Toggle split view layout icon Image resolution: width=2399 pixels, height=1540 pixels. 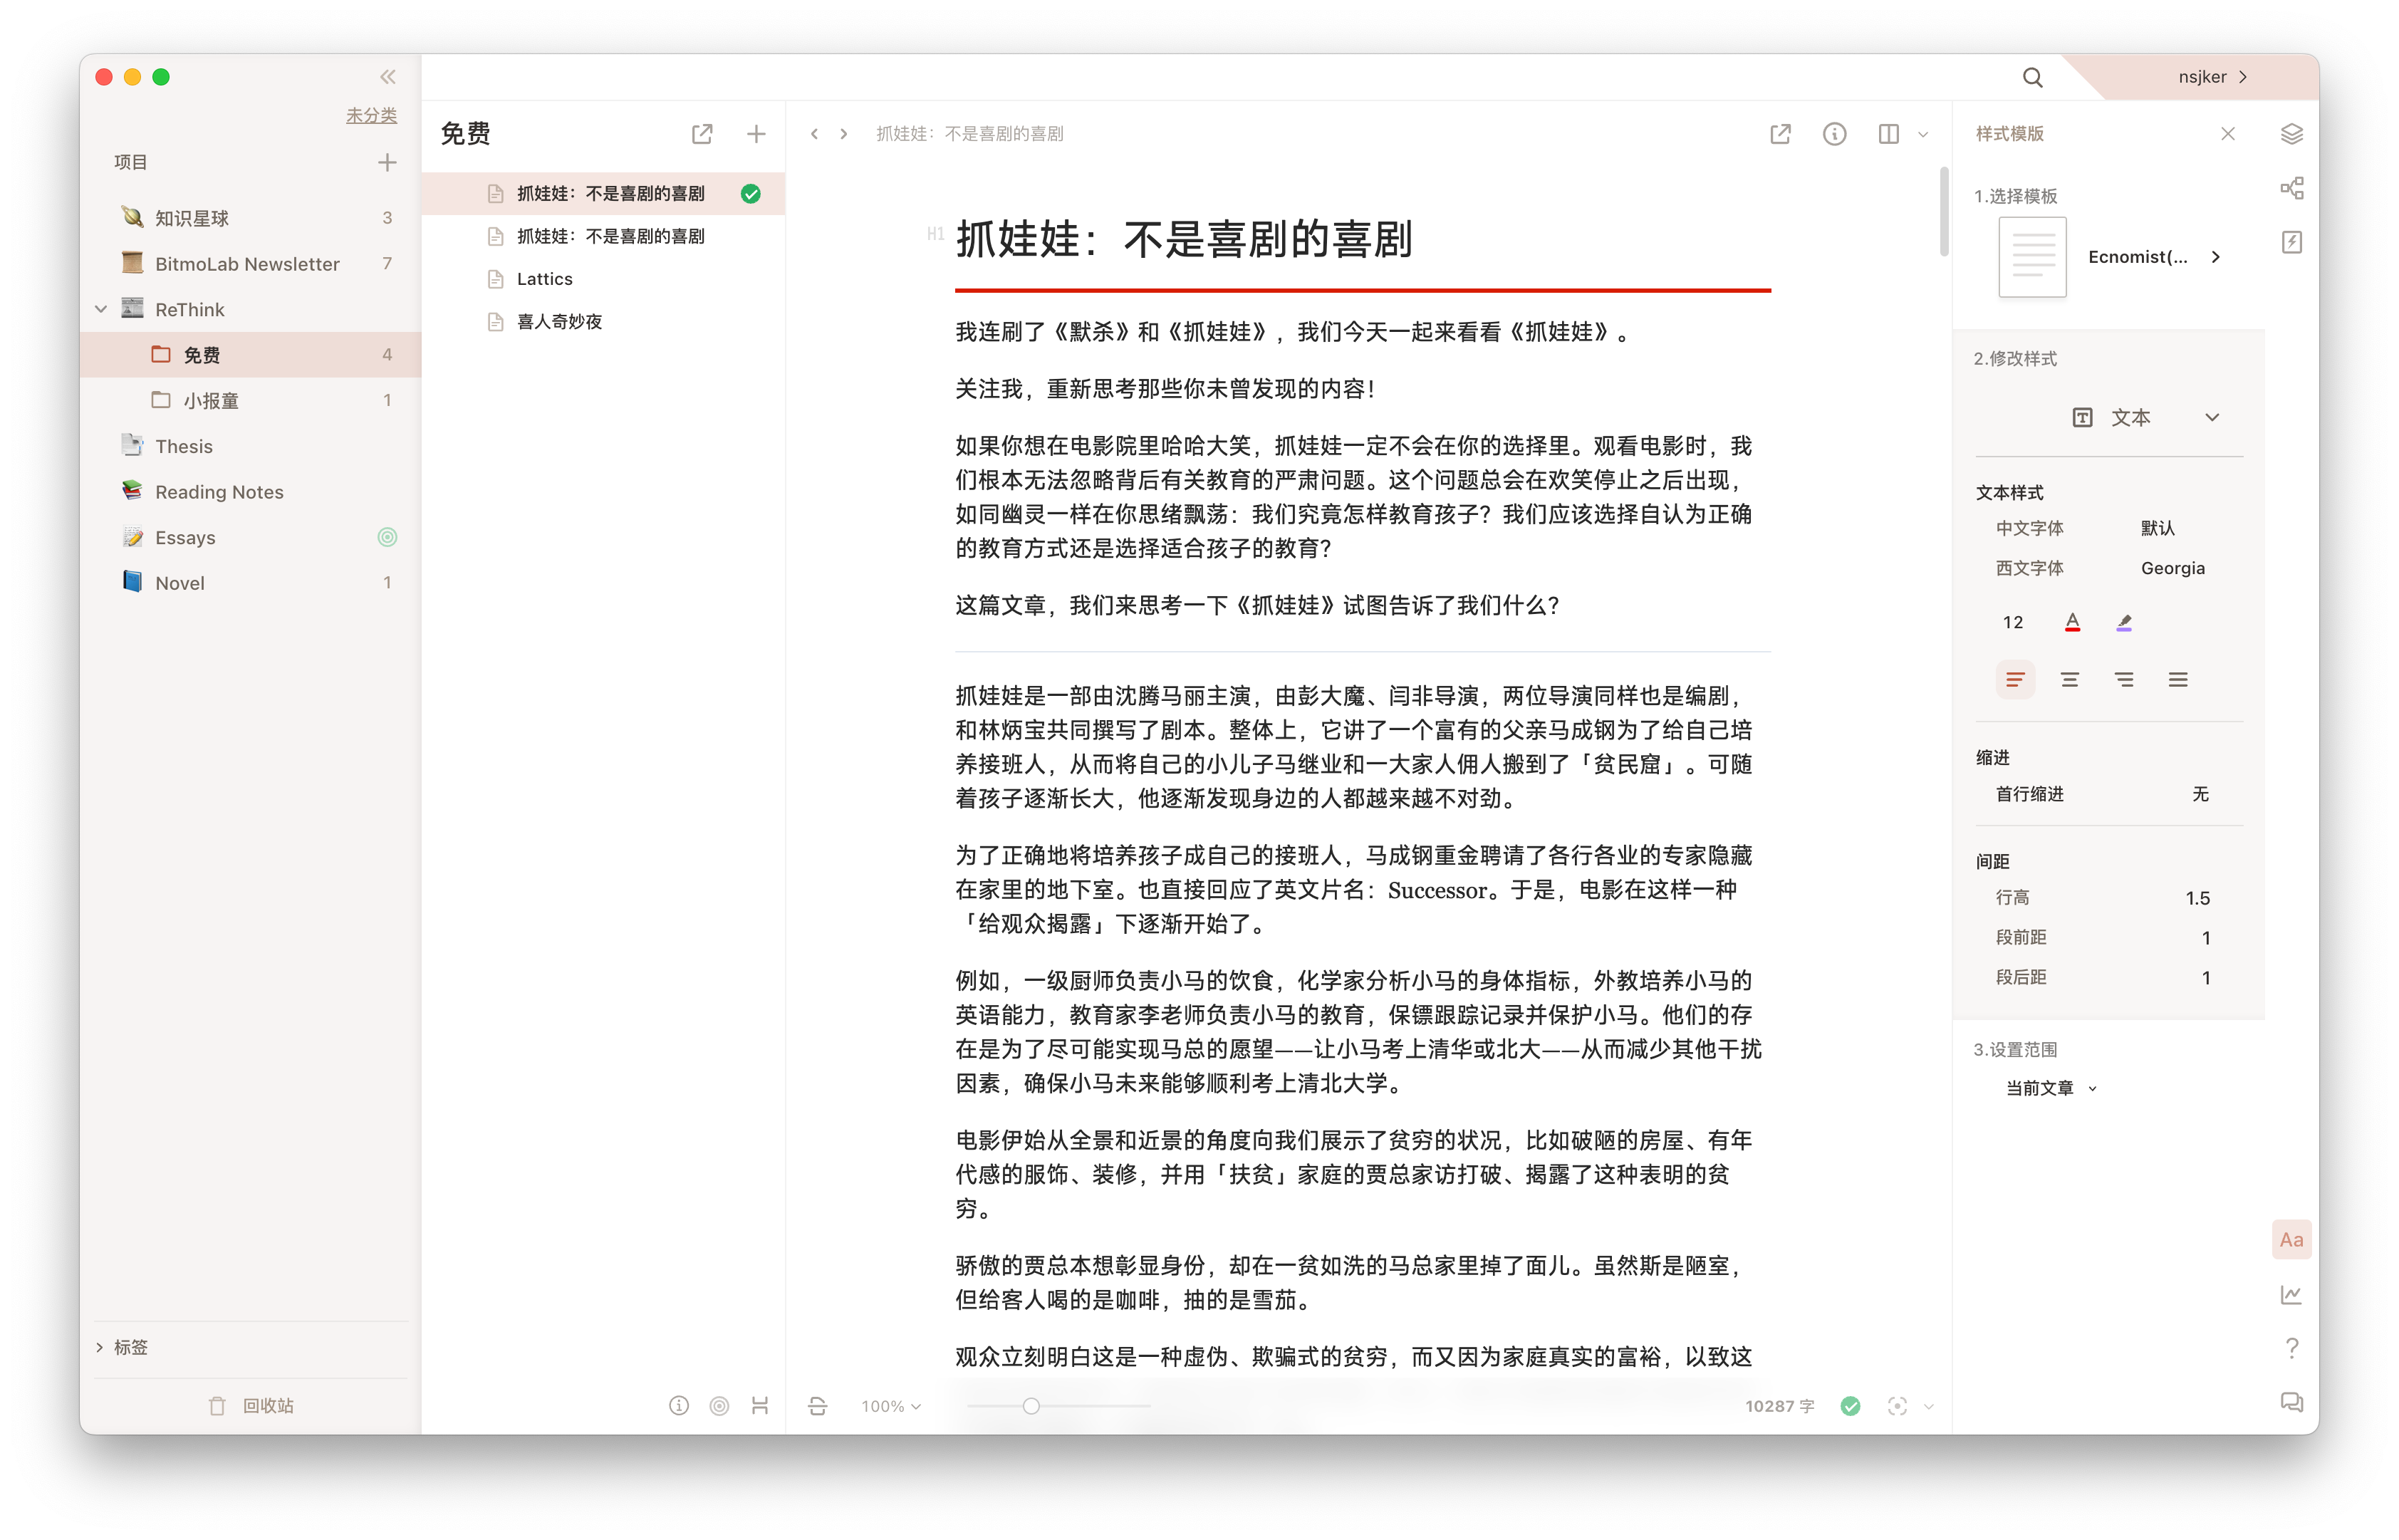point(1888,134)
